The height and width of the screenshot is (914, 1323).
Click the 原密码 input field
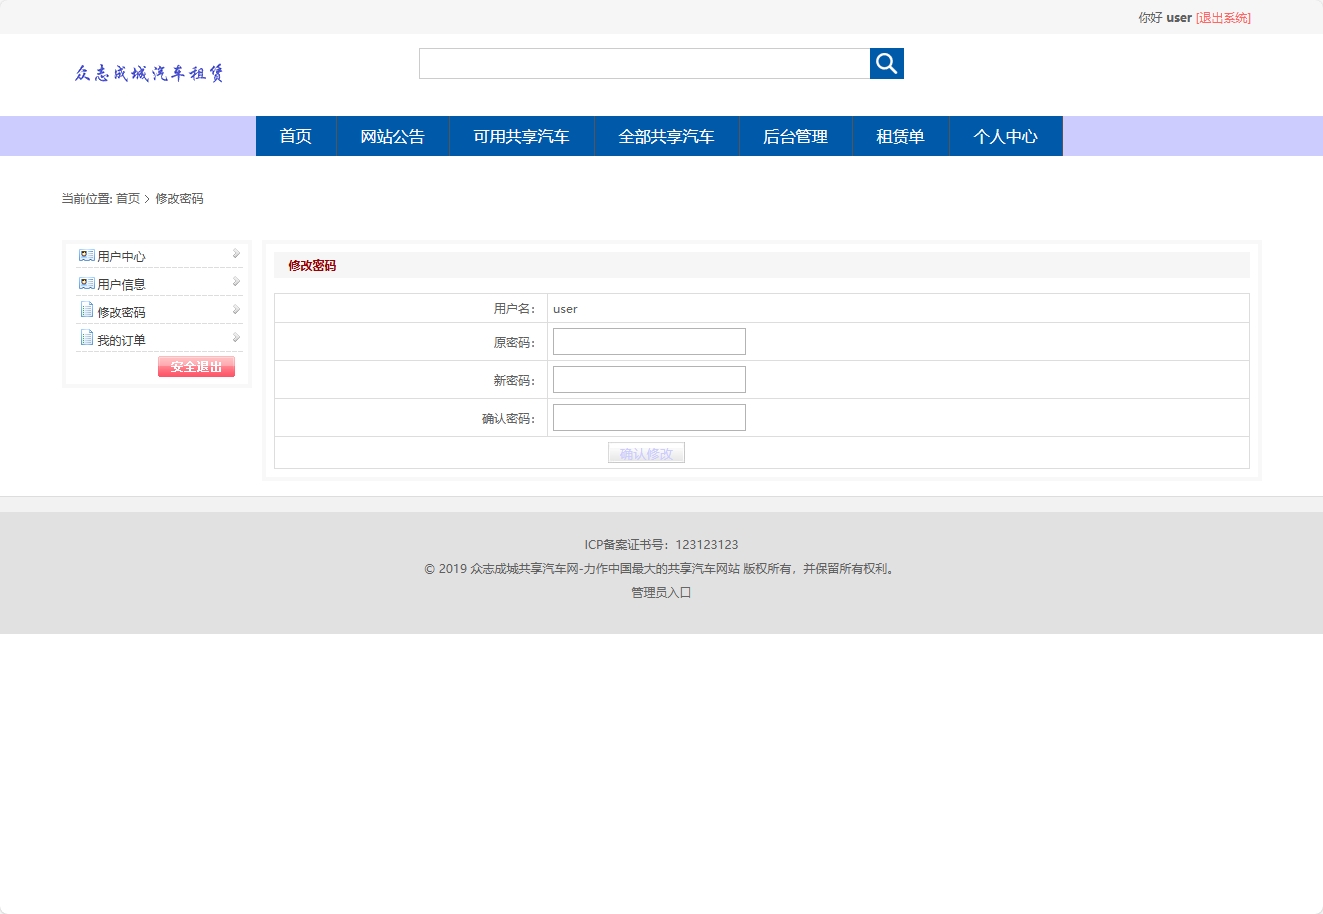coord(648,341)
